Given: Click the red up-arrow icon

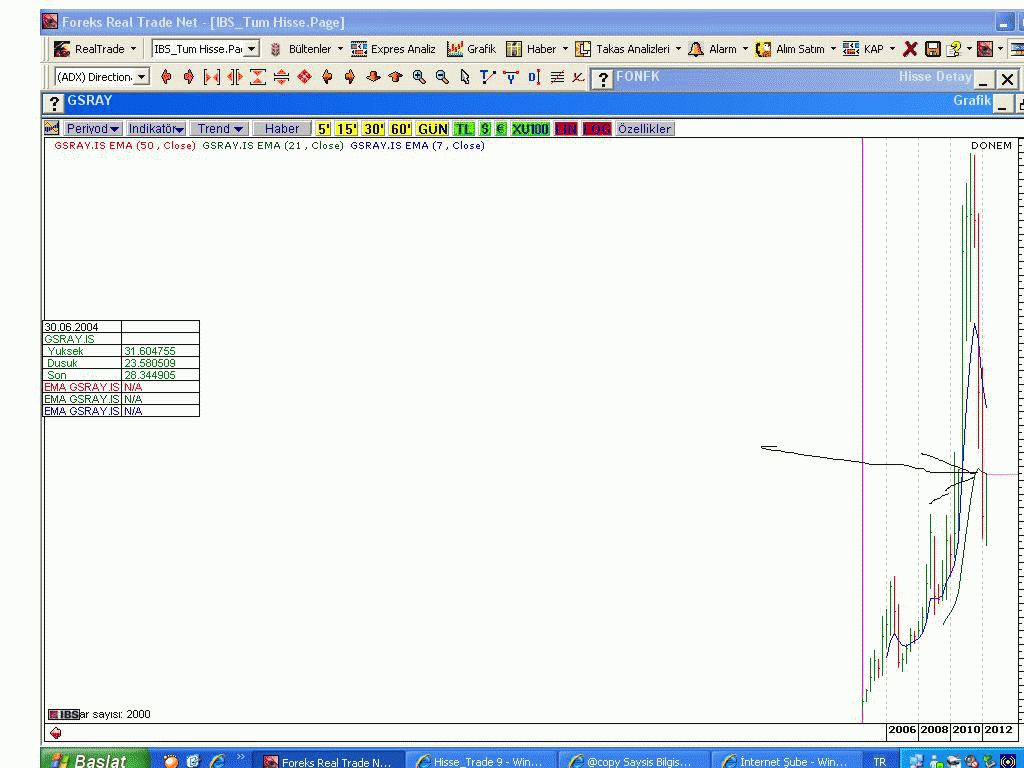Looking at the screenshot, I should click(395, 77).
